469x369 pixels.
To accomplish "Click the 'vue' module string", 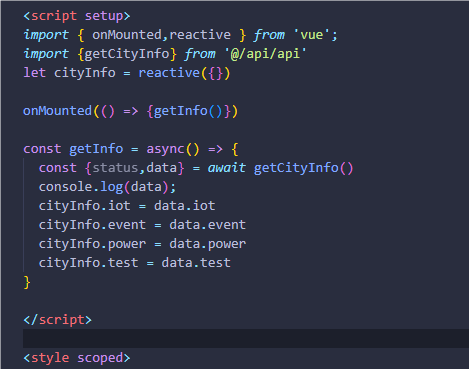I will (312, 35).
